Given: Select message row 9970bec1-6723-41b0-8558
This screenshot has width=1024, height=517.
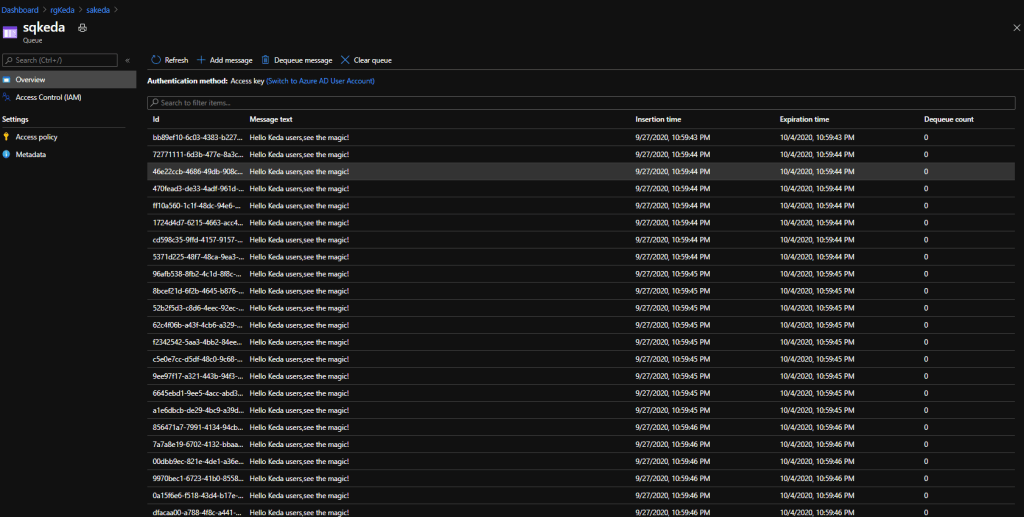Looking at the screenshot, I should tap(581, 478).
